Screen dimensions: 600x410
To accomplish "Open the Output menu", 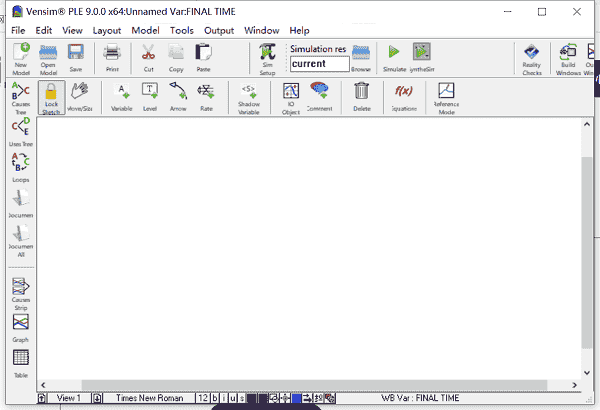I will click(x=219, y=31).
